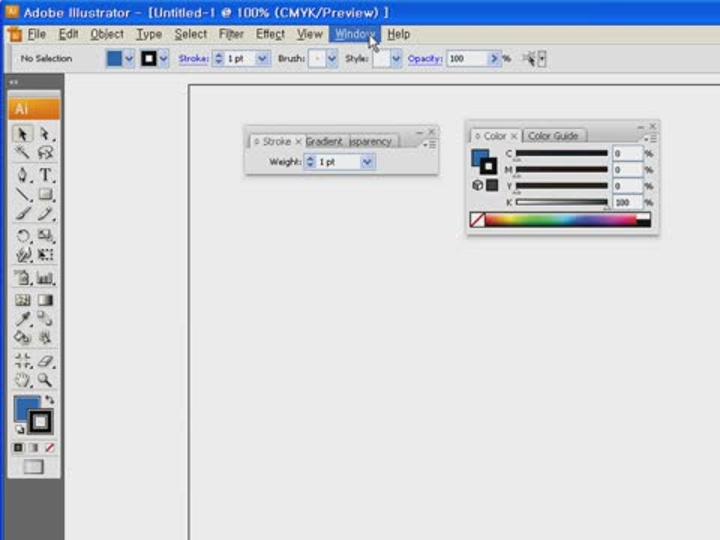Click control bar stroke weight stepper
Viewport: 720px width, 540px height.
tap(219, 59)
